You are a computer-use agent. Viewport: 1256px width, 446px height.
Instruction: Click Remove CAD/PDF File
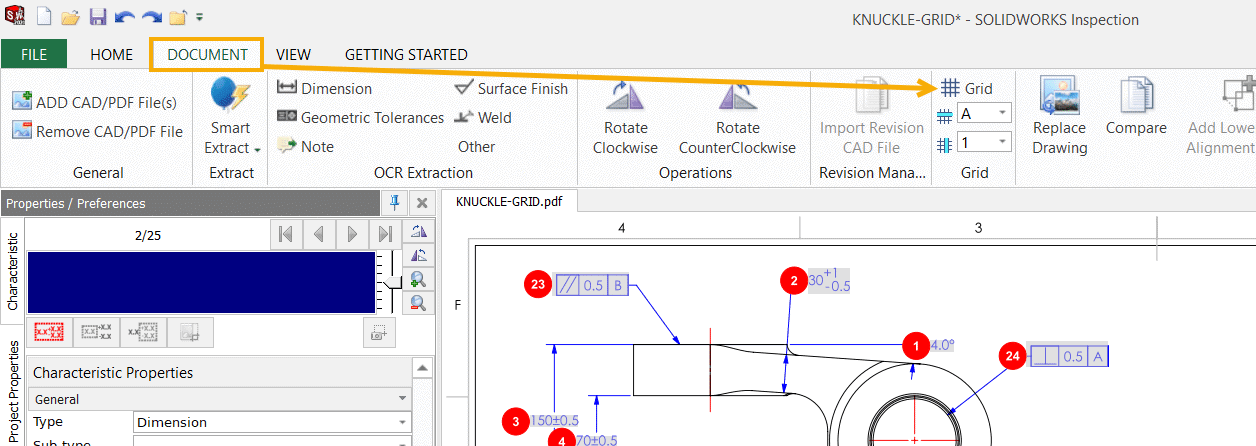pos(97,131)
